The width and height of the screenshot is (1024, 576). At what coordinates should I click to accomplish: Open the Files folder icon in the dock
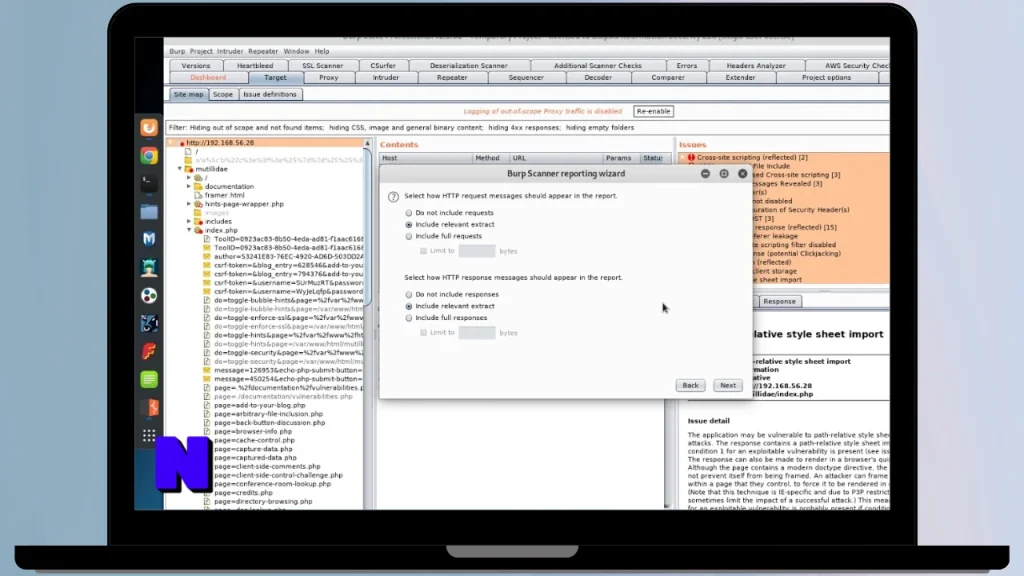coord(149,212)
